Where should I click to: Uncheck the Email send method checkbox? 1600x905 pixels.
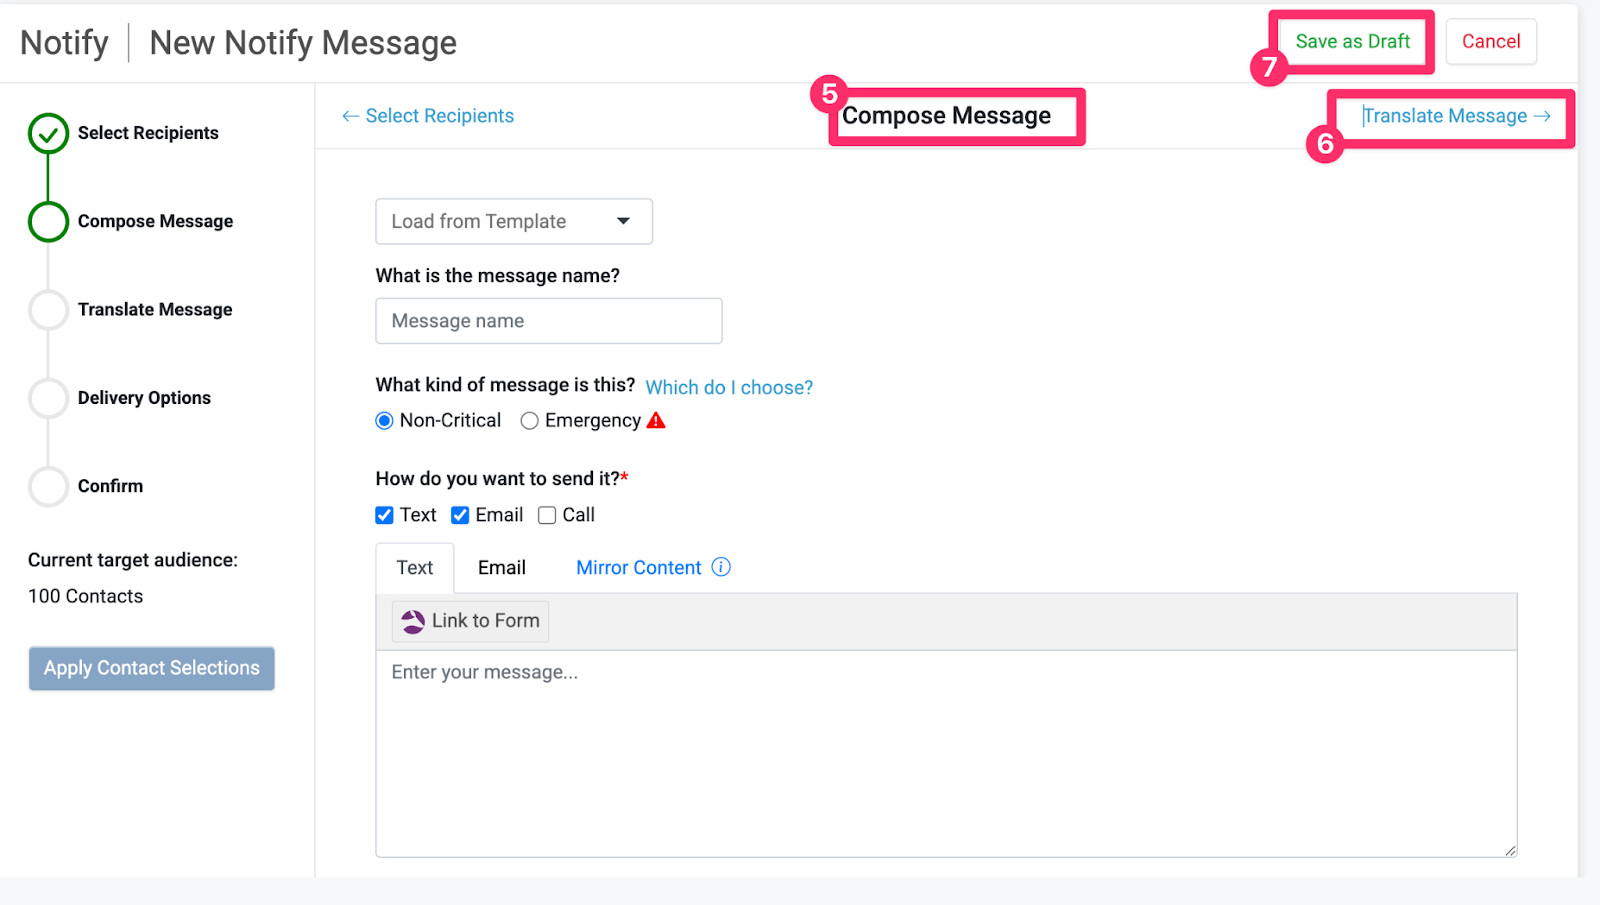(460, 515)
